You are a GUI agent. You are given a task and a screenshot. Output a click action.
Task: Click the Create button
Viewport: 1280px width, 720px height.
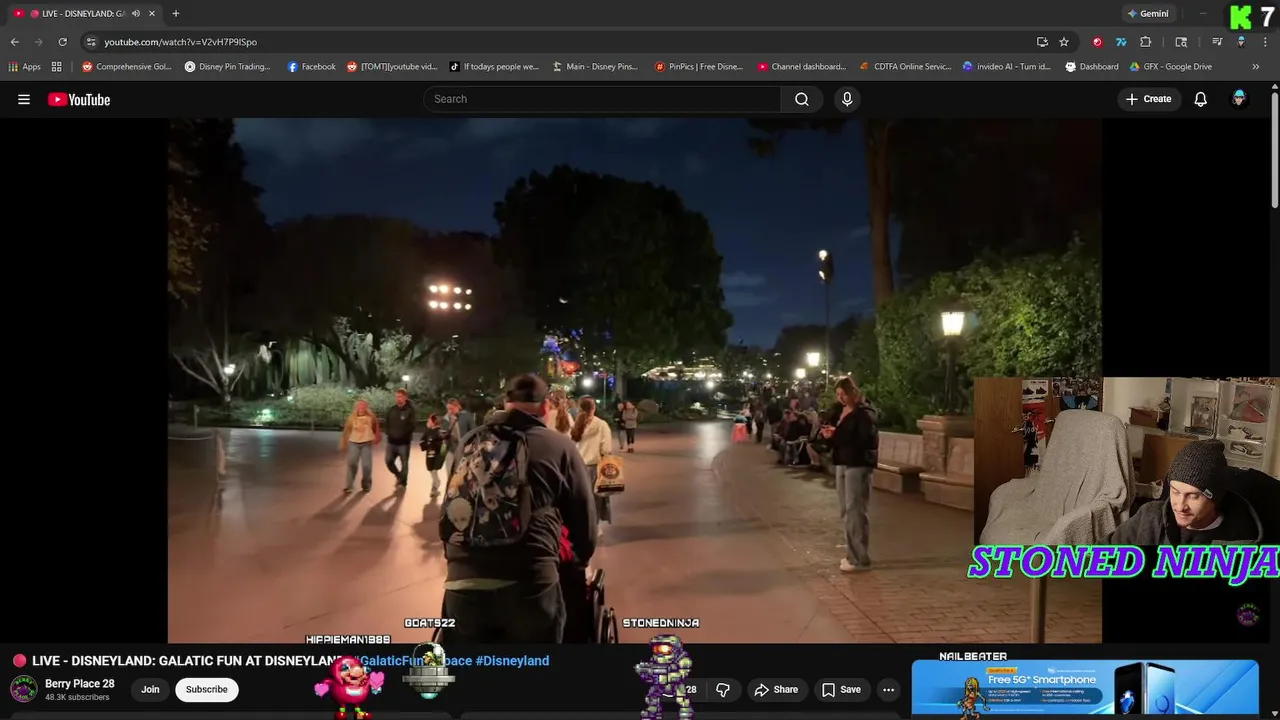1148,99
